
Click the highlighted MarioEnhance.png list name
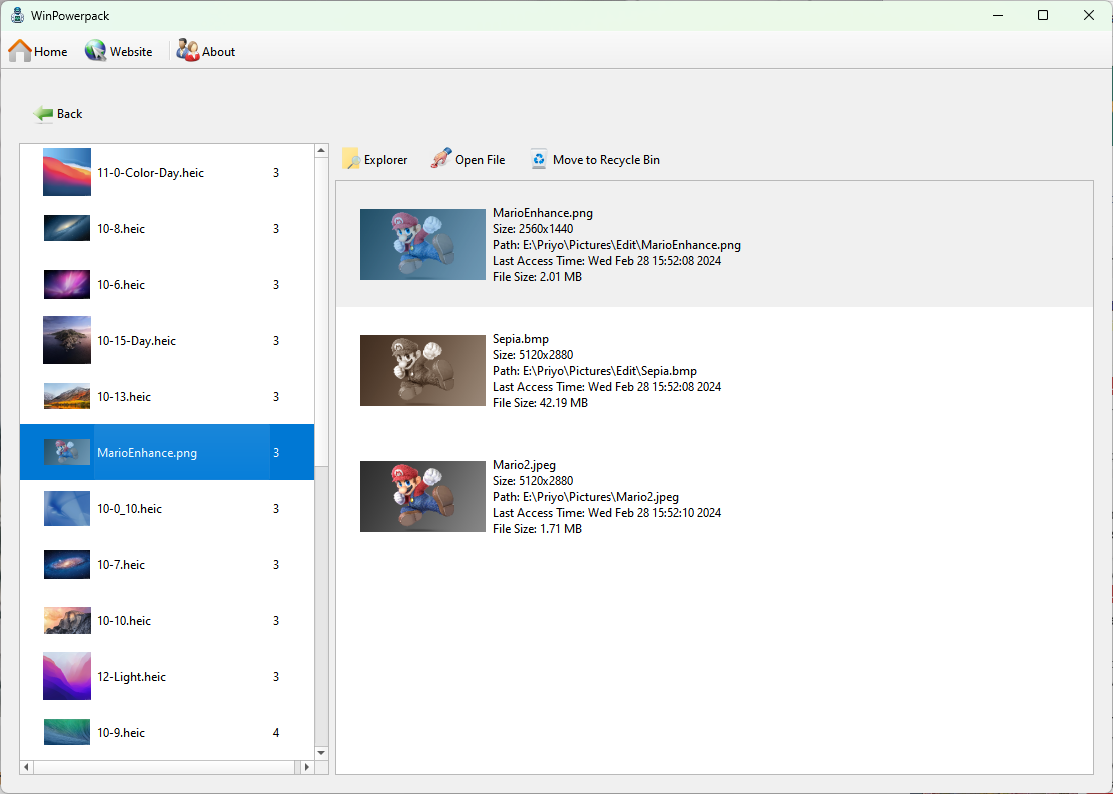[x=147, y=453]
